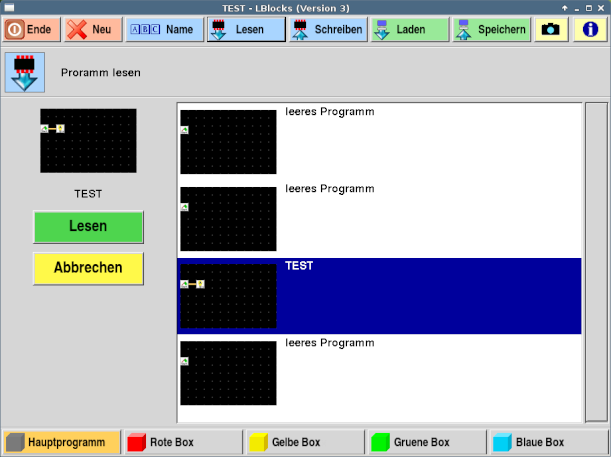Open the Gelbe Box tab

tap(305, 442)
